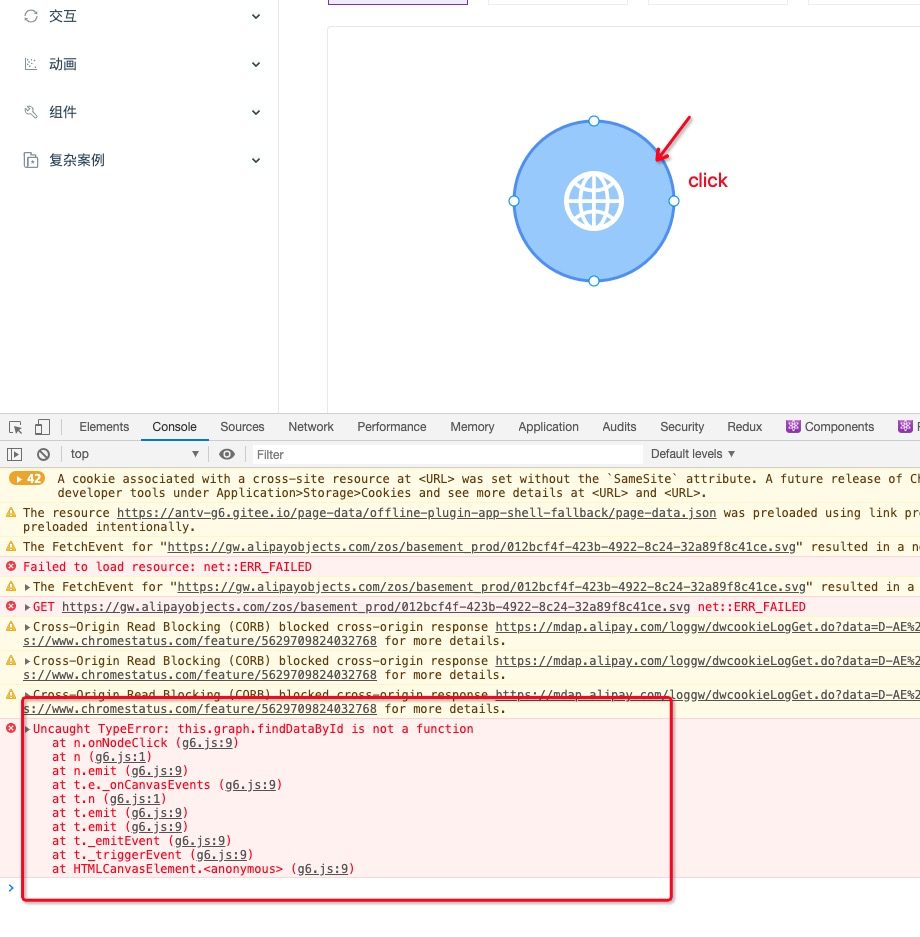Click the 组件 wrench icon

pyautogui.click(x=30, y=112)
